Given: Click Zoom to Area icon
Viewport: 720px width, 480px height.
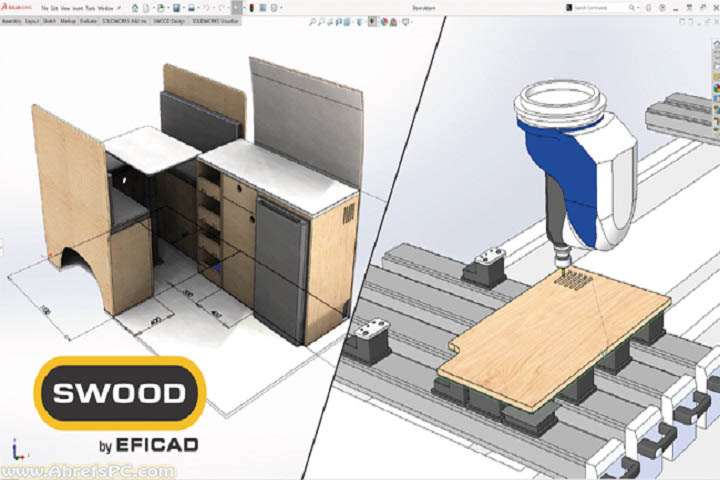Looking at the screenshot, I should [x=321, y=22].
